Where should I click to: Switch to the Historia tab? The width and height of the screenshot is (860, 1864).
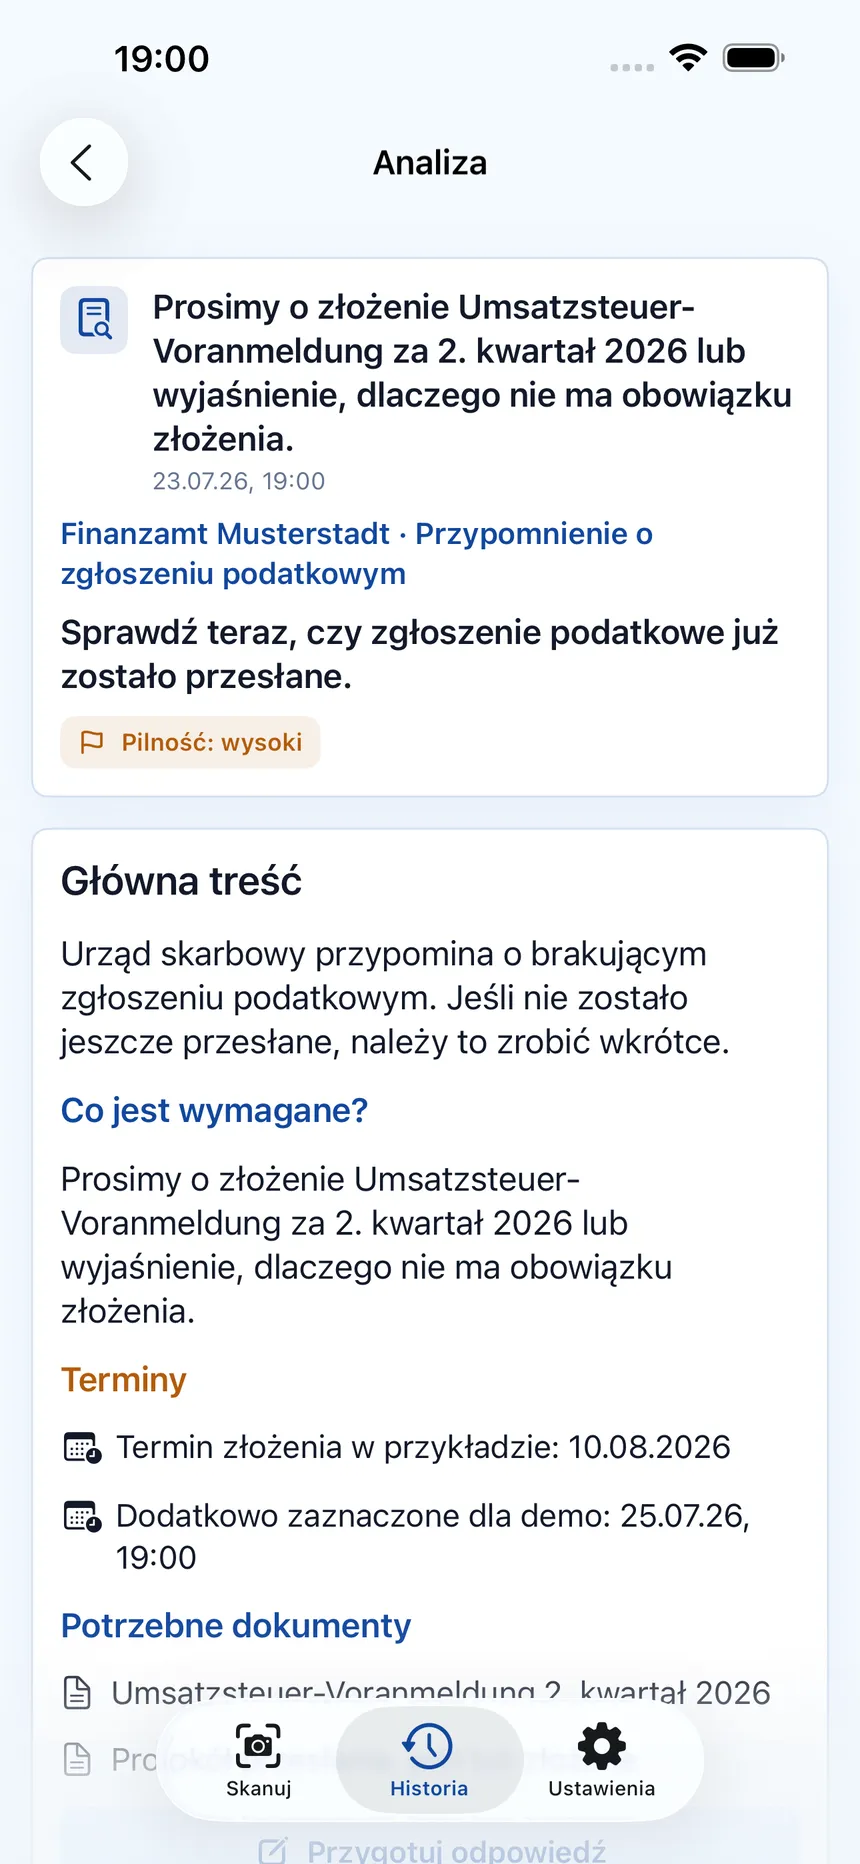[429, 1760]
